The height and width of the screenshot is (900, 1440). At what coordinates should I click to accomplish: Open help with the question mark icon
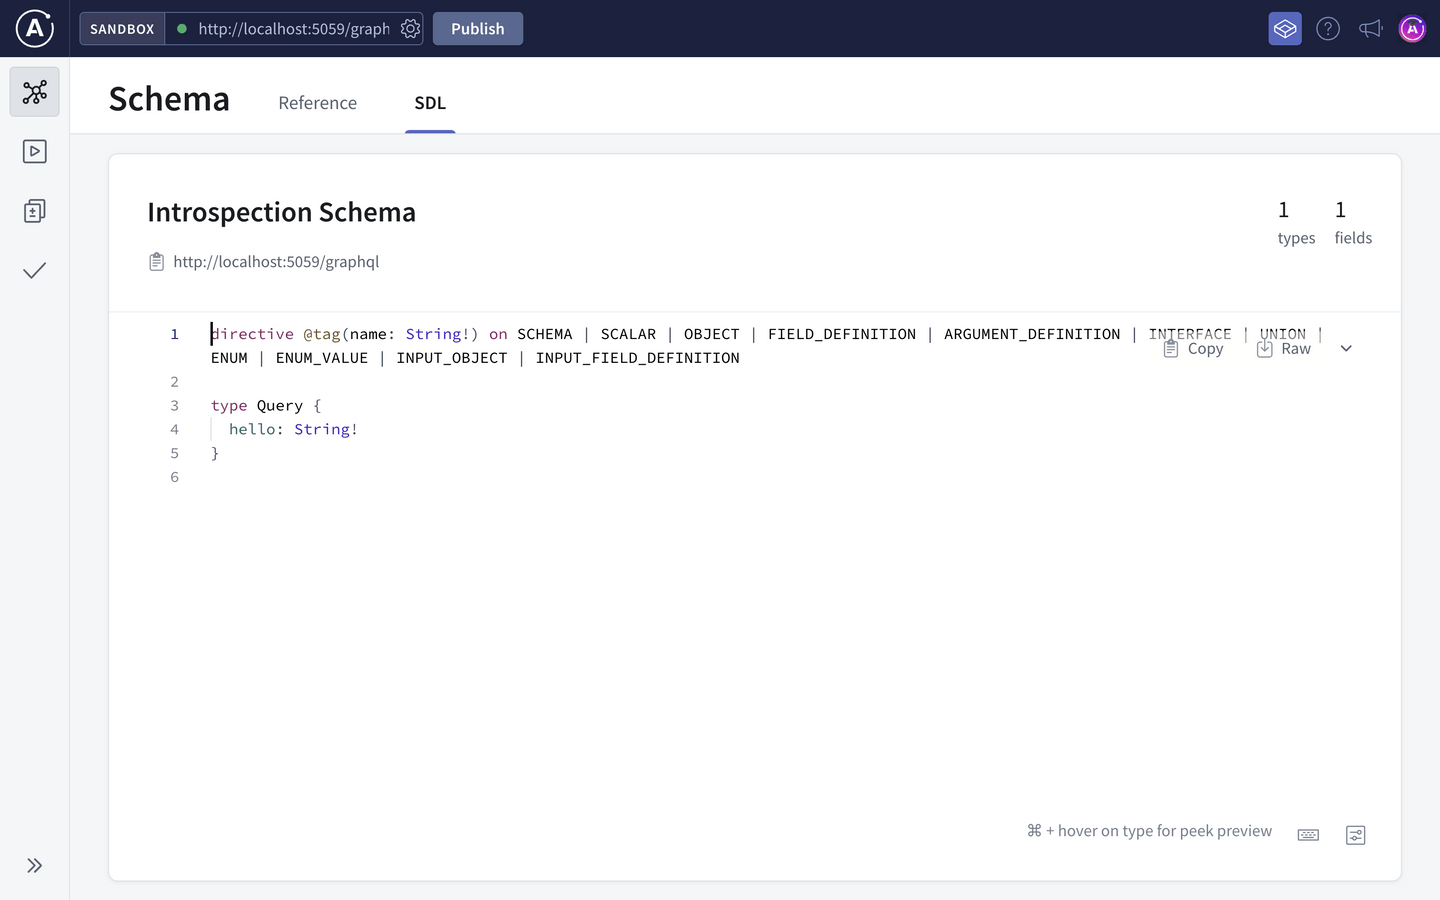[1328, 29]
